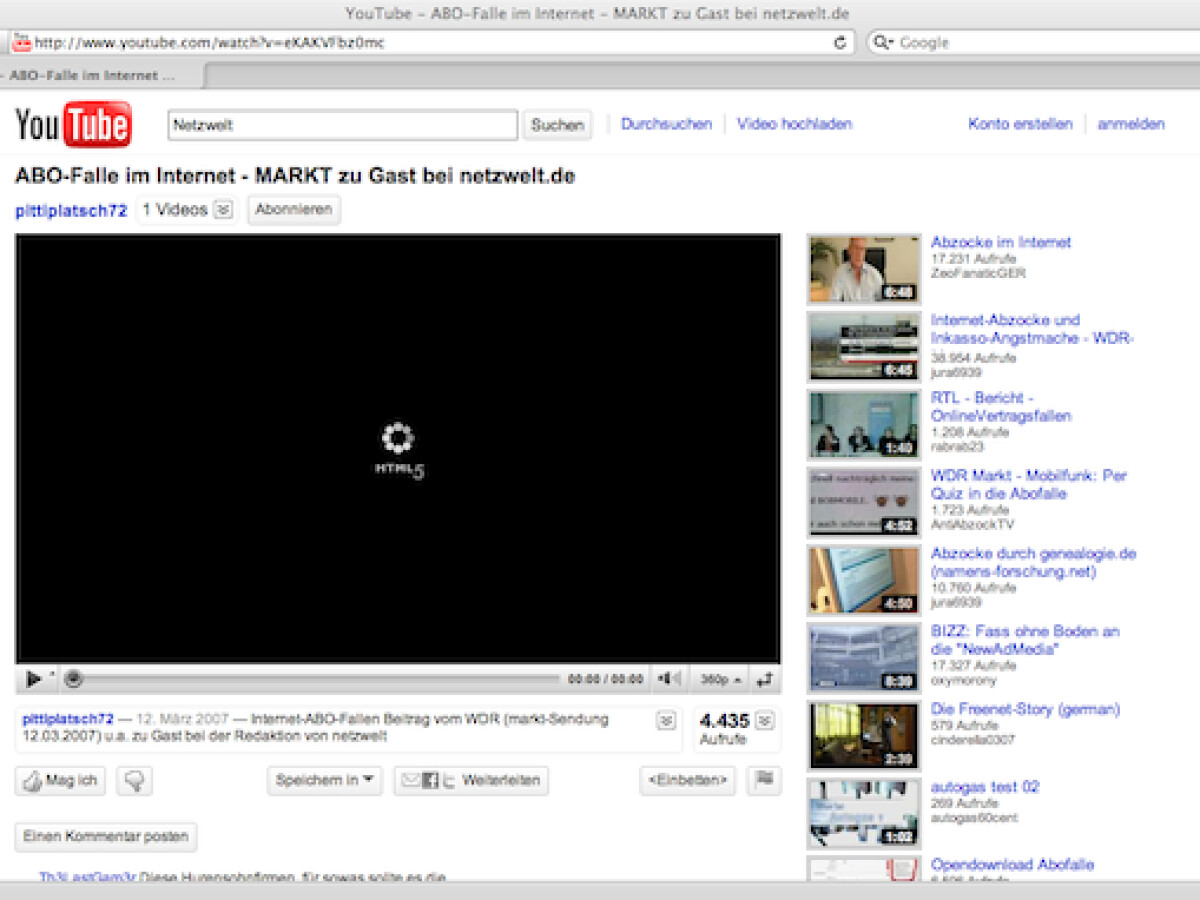Click the video seek bar handle
Image resolution: width=1200 pixels, height=900 pixels.
click(73, 679)
